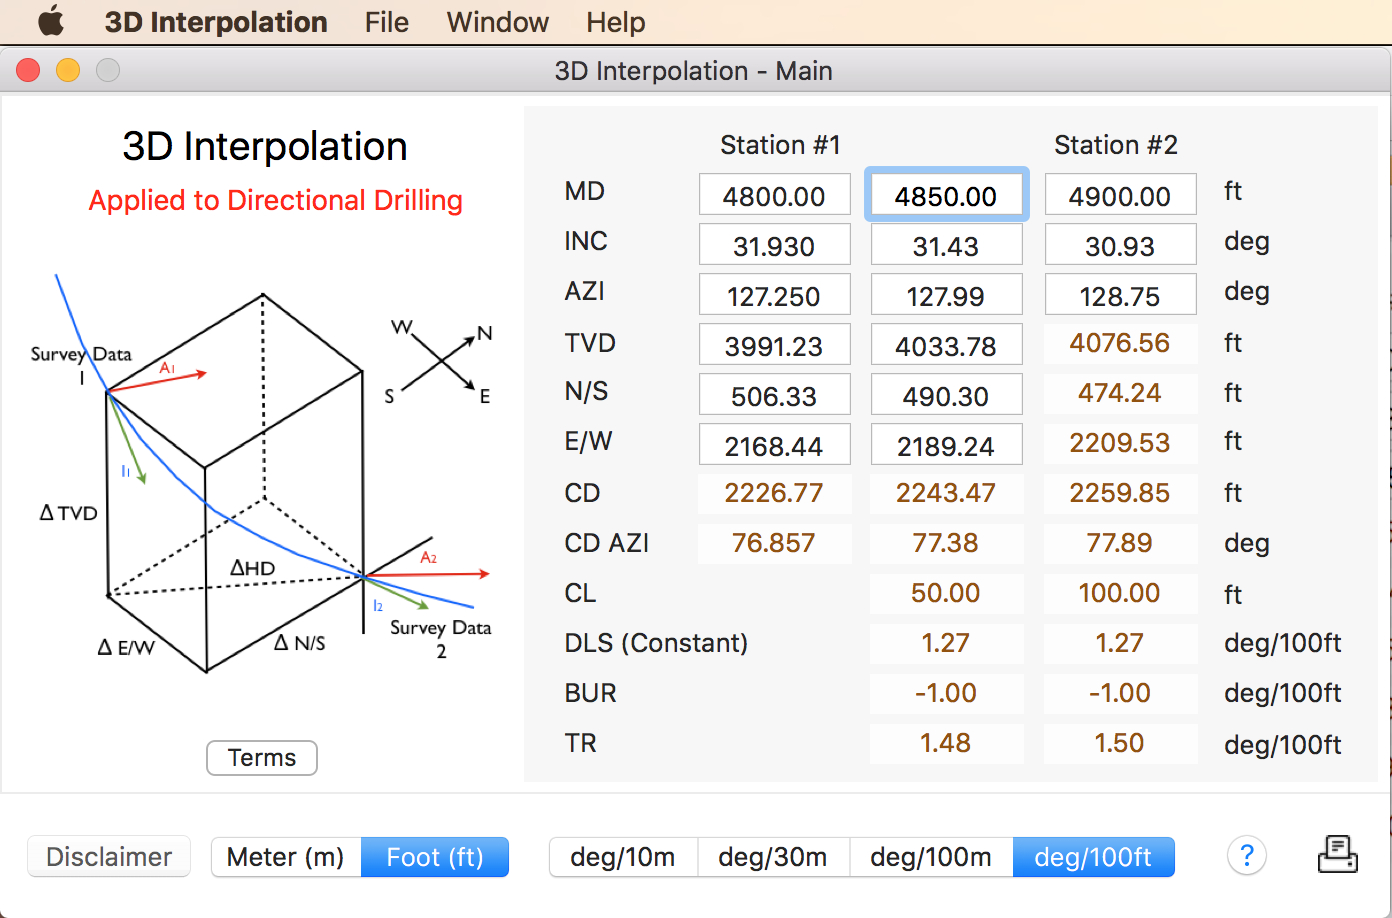
Task: Open the Help menu
Action: (615, 22)
